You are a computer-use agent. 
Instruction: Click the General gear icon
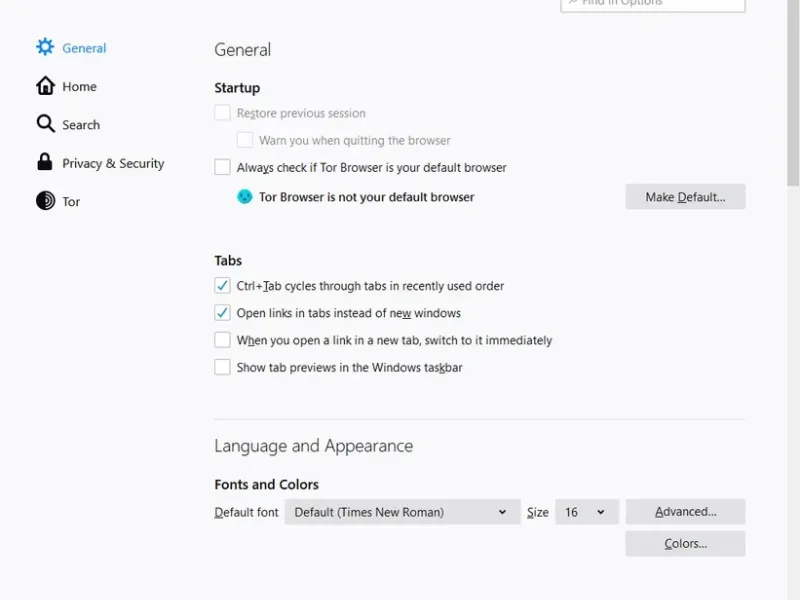[45, 47]
